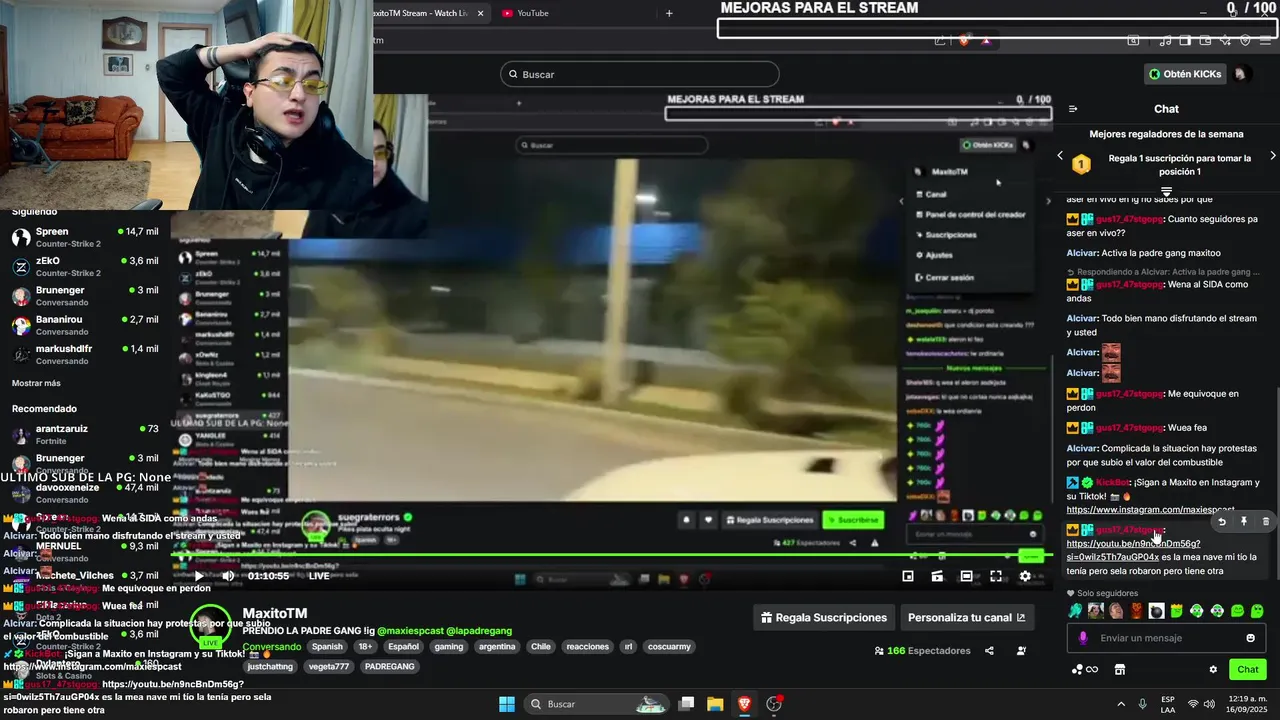The image size is (1280, 720).
Task: Open markushdlfr channel in sidebar
Action: point(85,354)
